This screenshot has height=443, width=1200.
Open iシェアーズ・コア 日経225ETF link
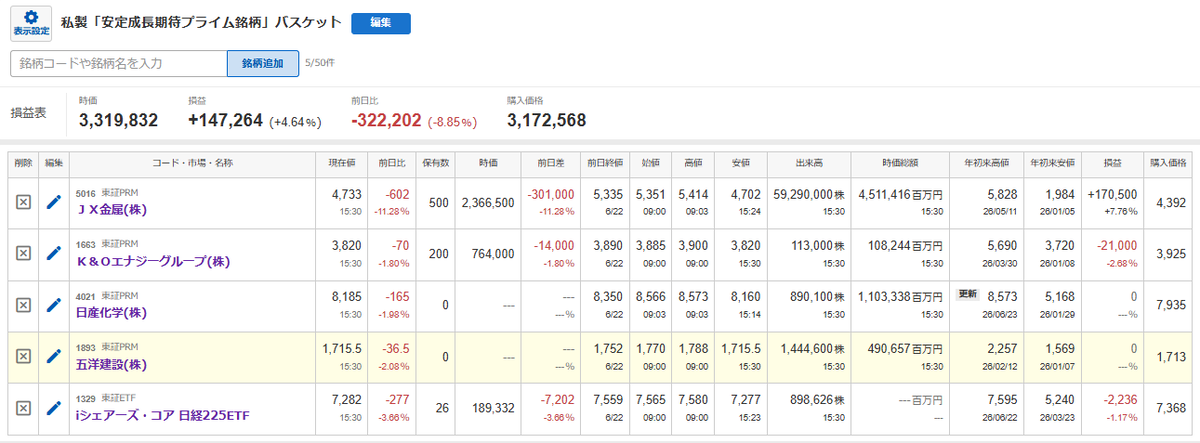click(164, 415)
